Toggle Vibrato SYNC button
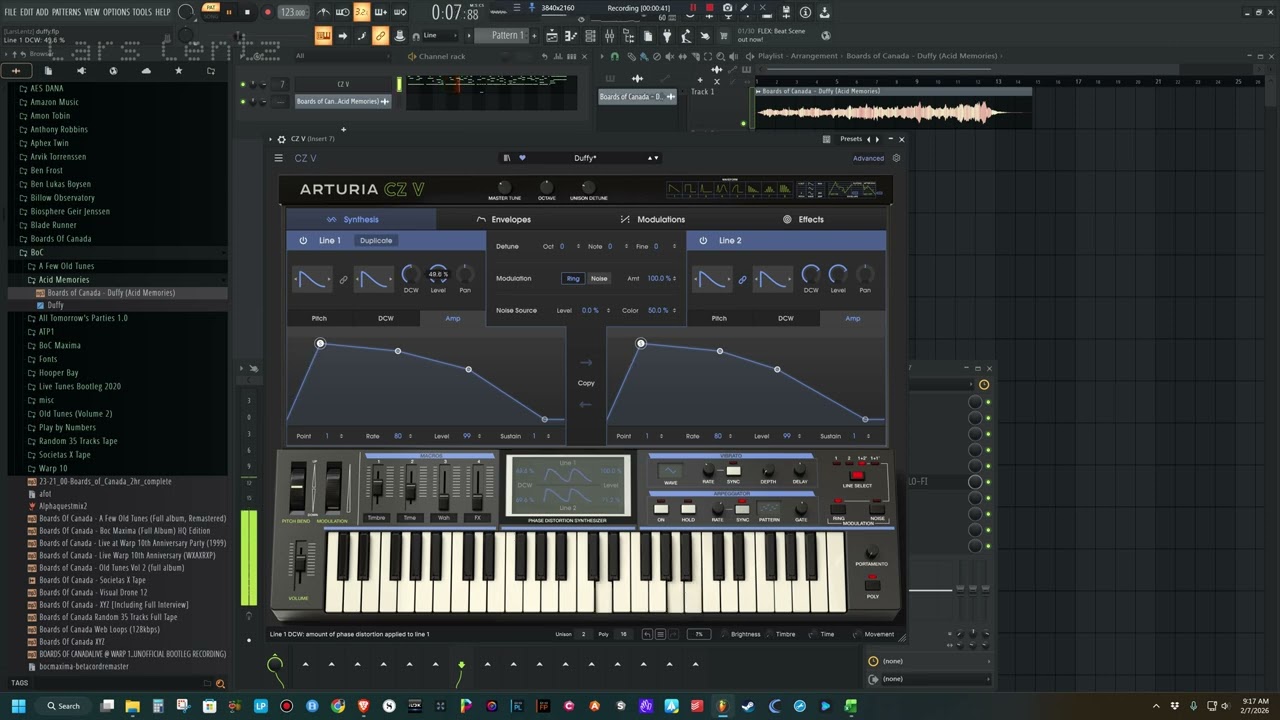Screen dimensions: 1280x720 734,470
